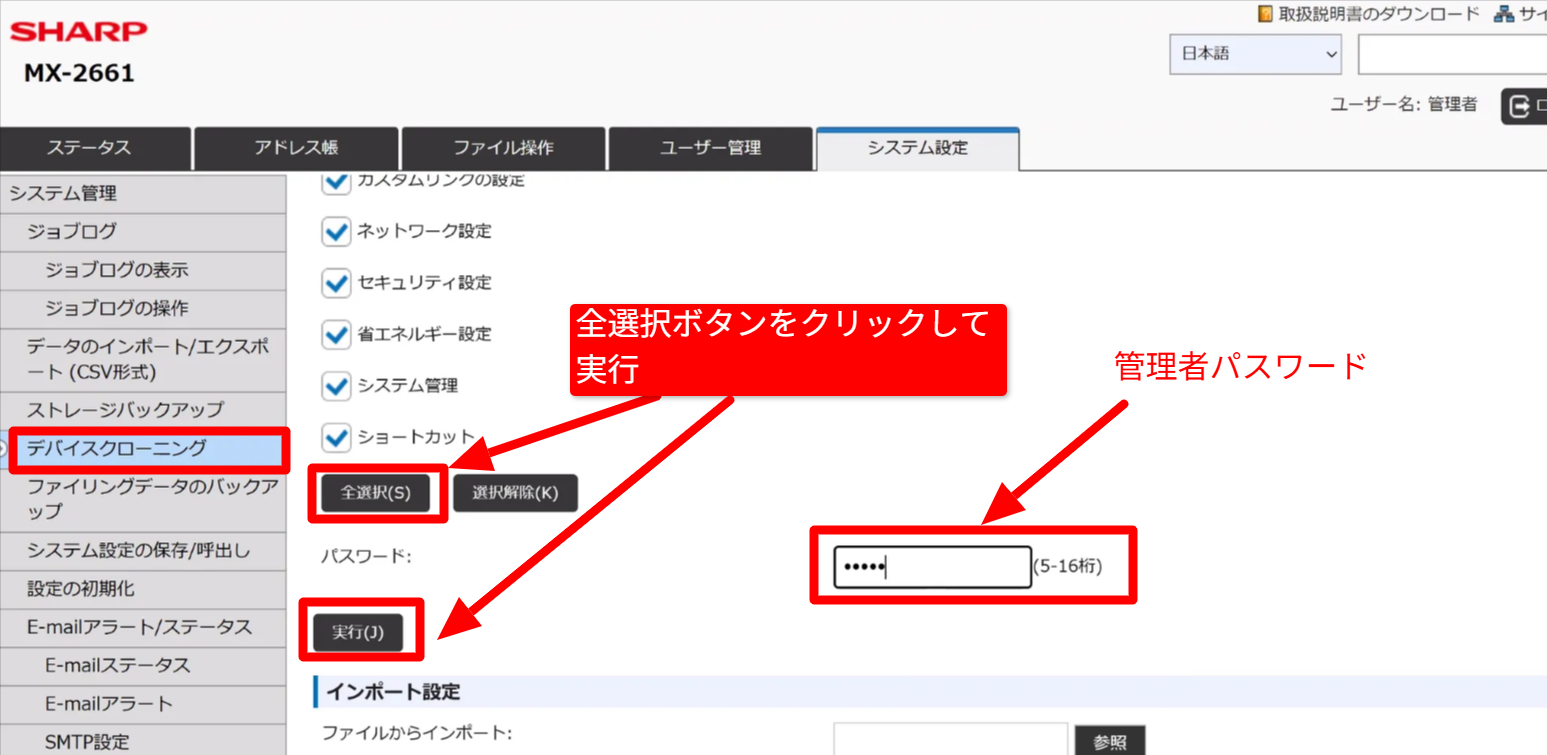Switch to the アドレス帳 tab
The height and width of the screenshot is (755, 1547).
[x=297, y=148]
